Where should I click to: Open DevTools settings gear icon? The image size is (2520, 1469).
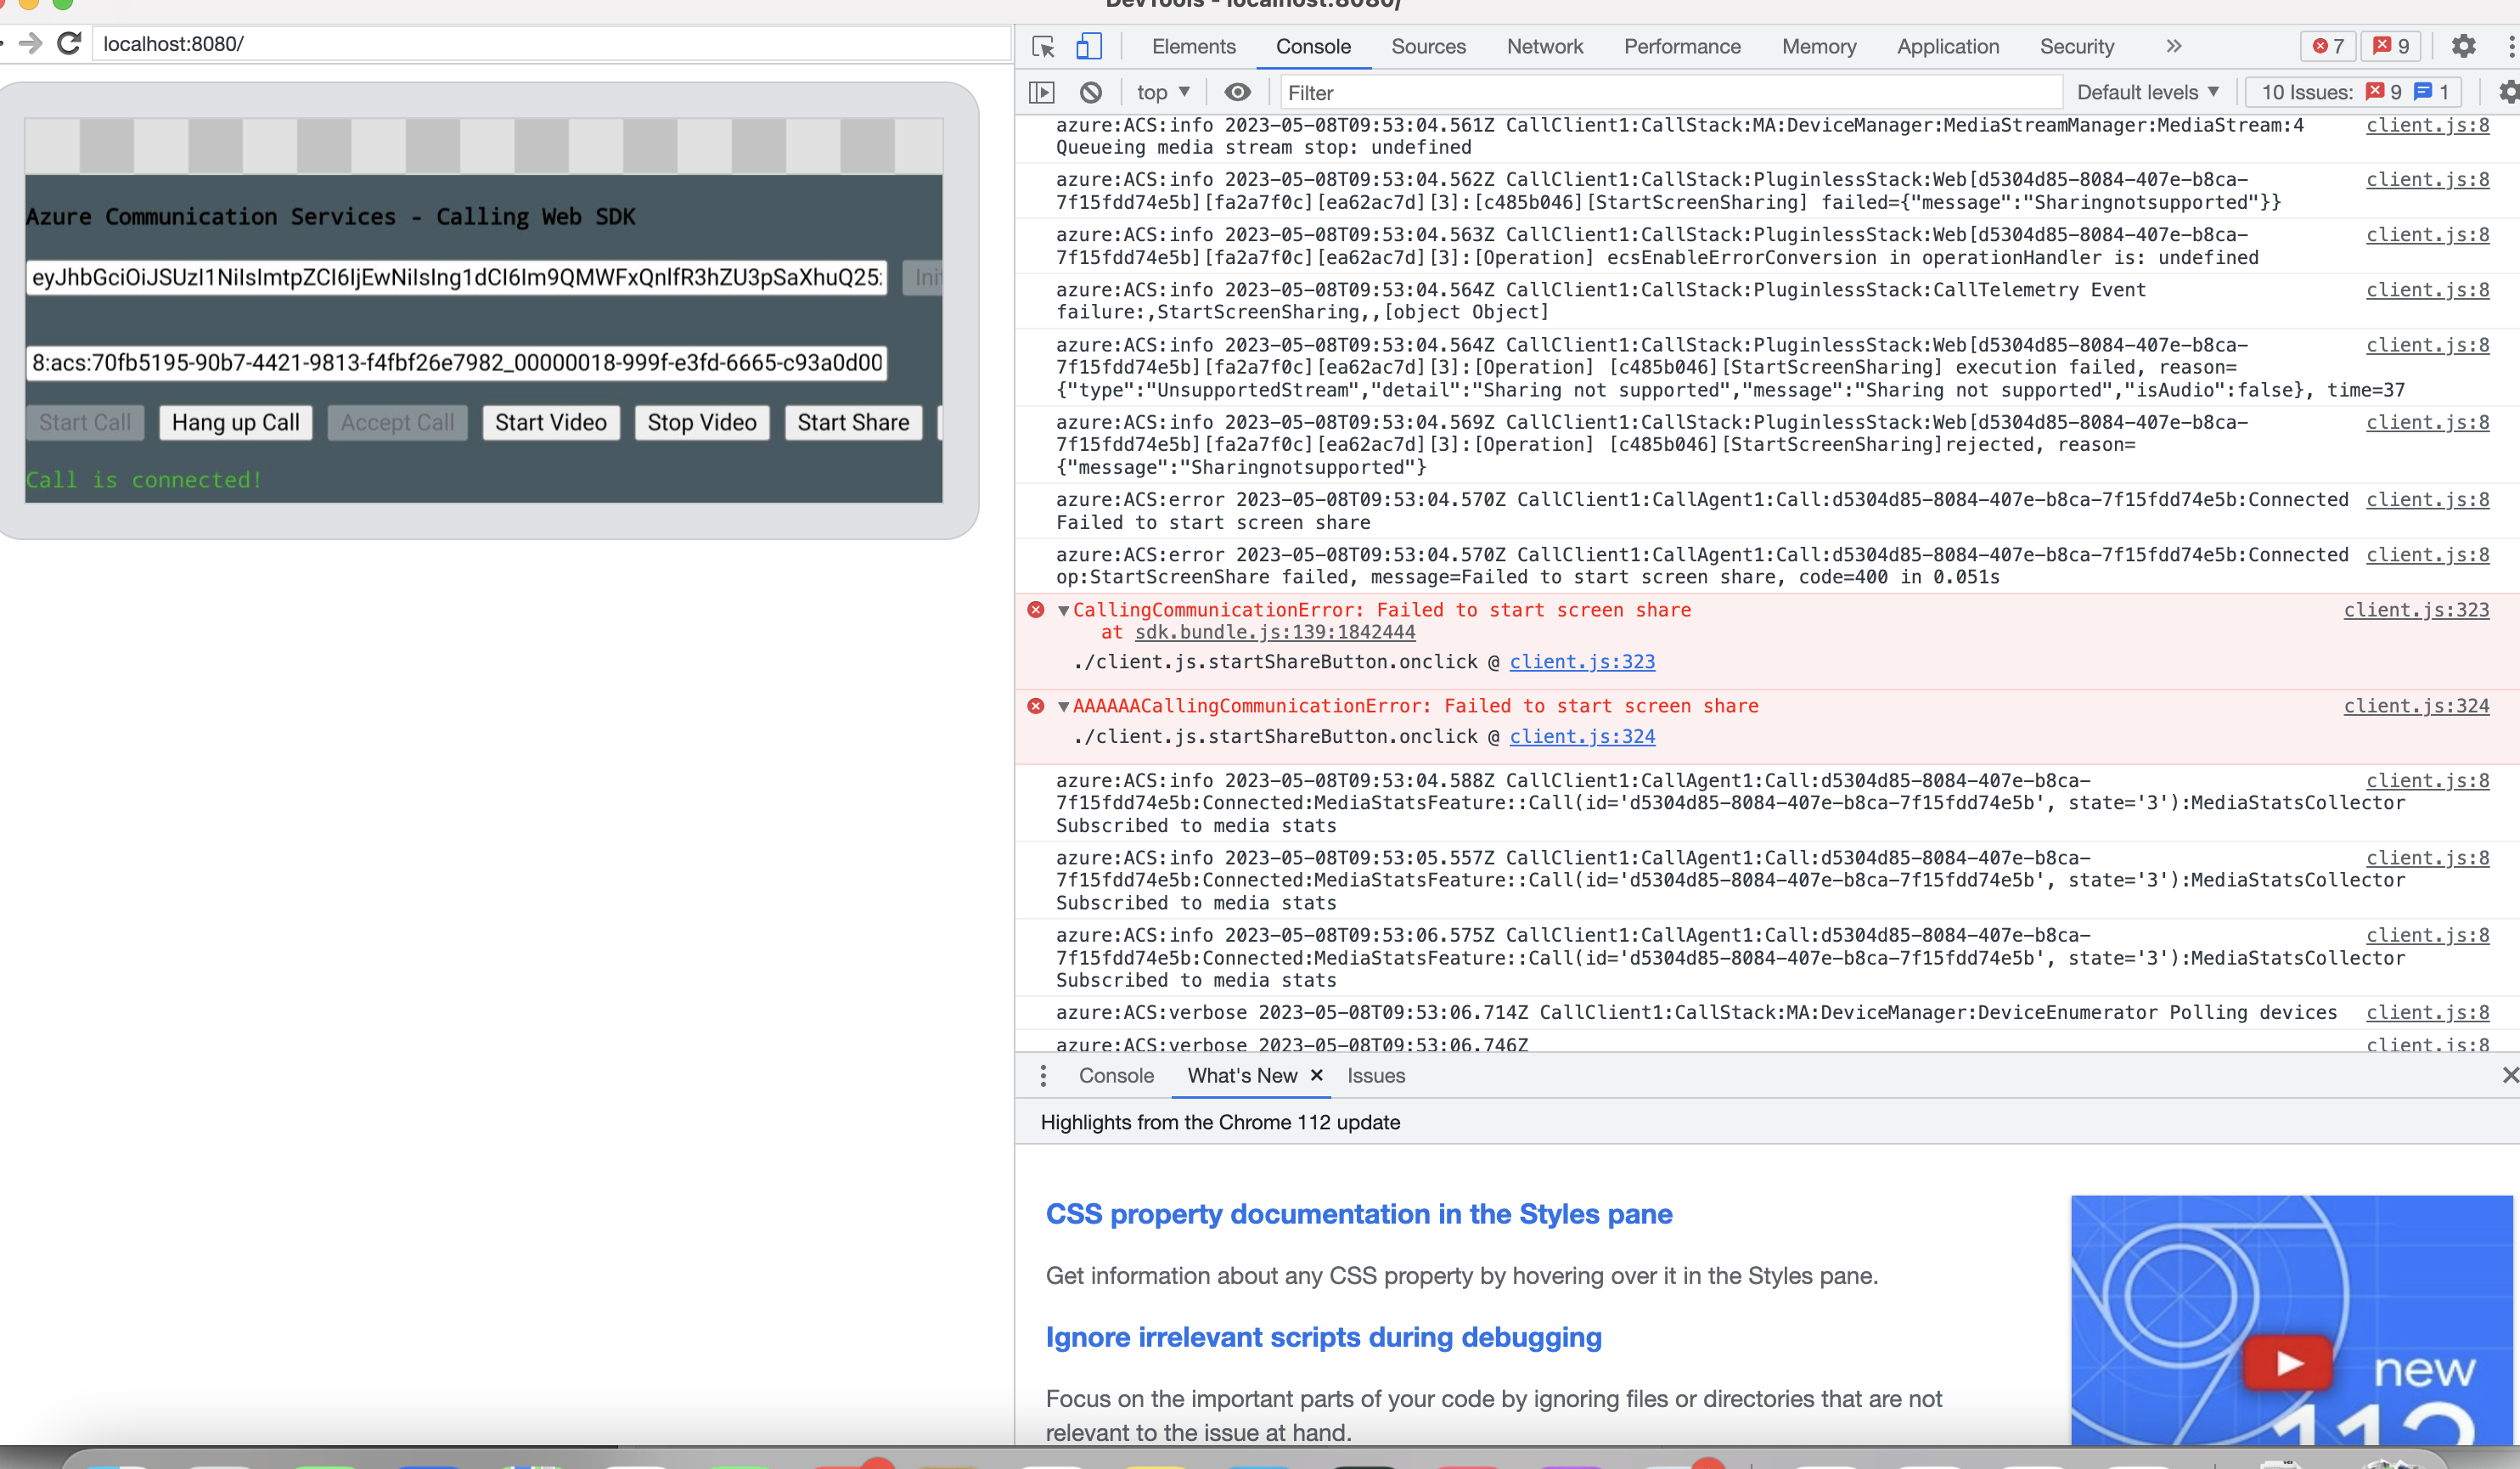[2463, 47]
